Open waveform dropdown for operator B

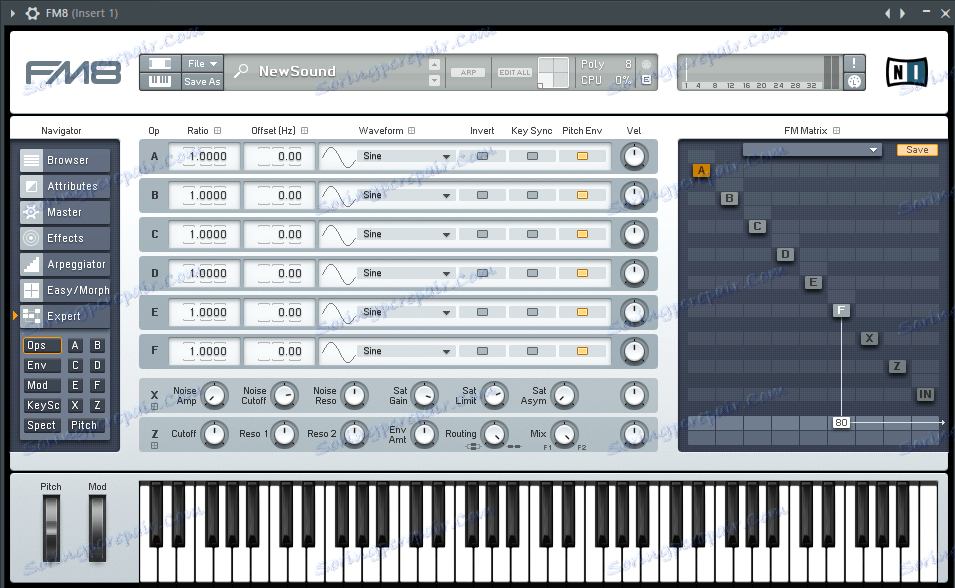pos(406,195)
